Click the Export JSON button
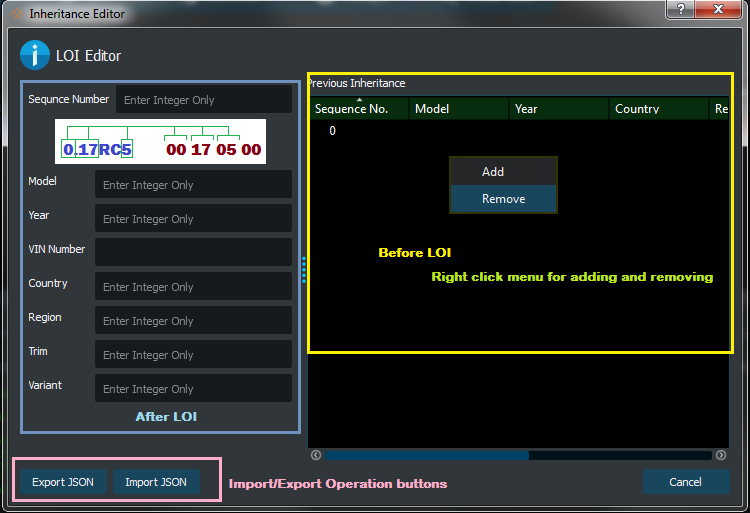 pos(63,481)
